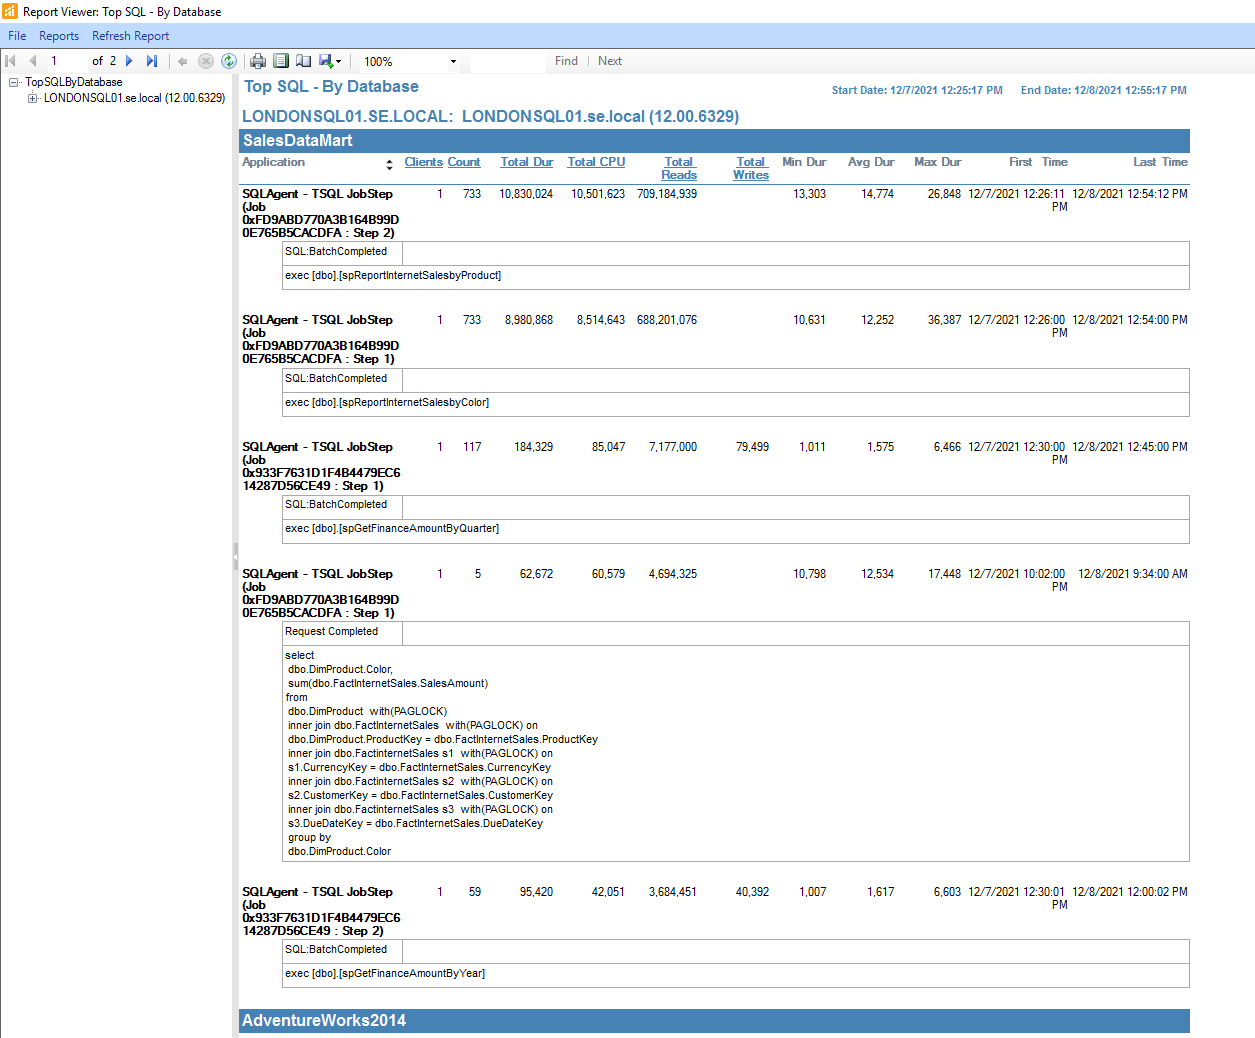
Task: Expand the LONDONSQL01.se.local tree node
Action: (x=32, y=98)
